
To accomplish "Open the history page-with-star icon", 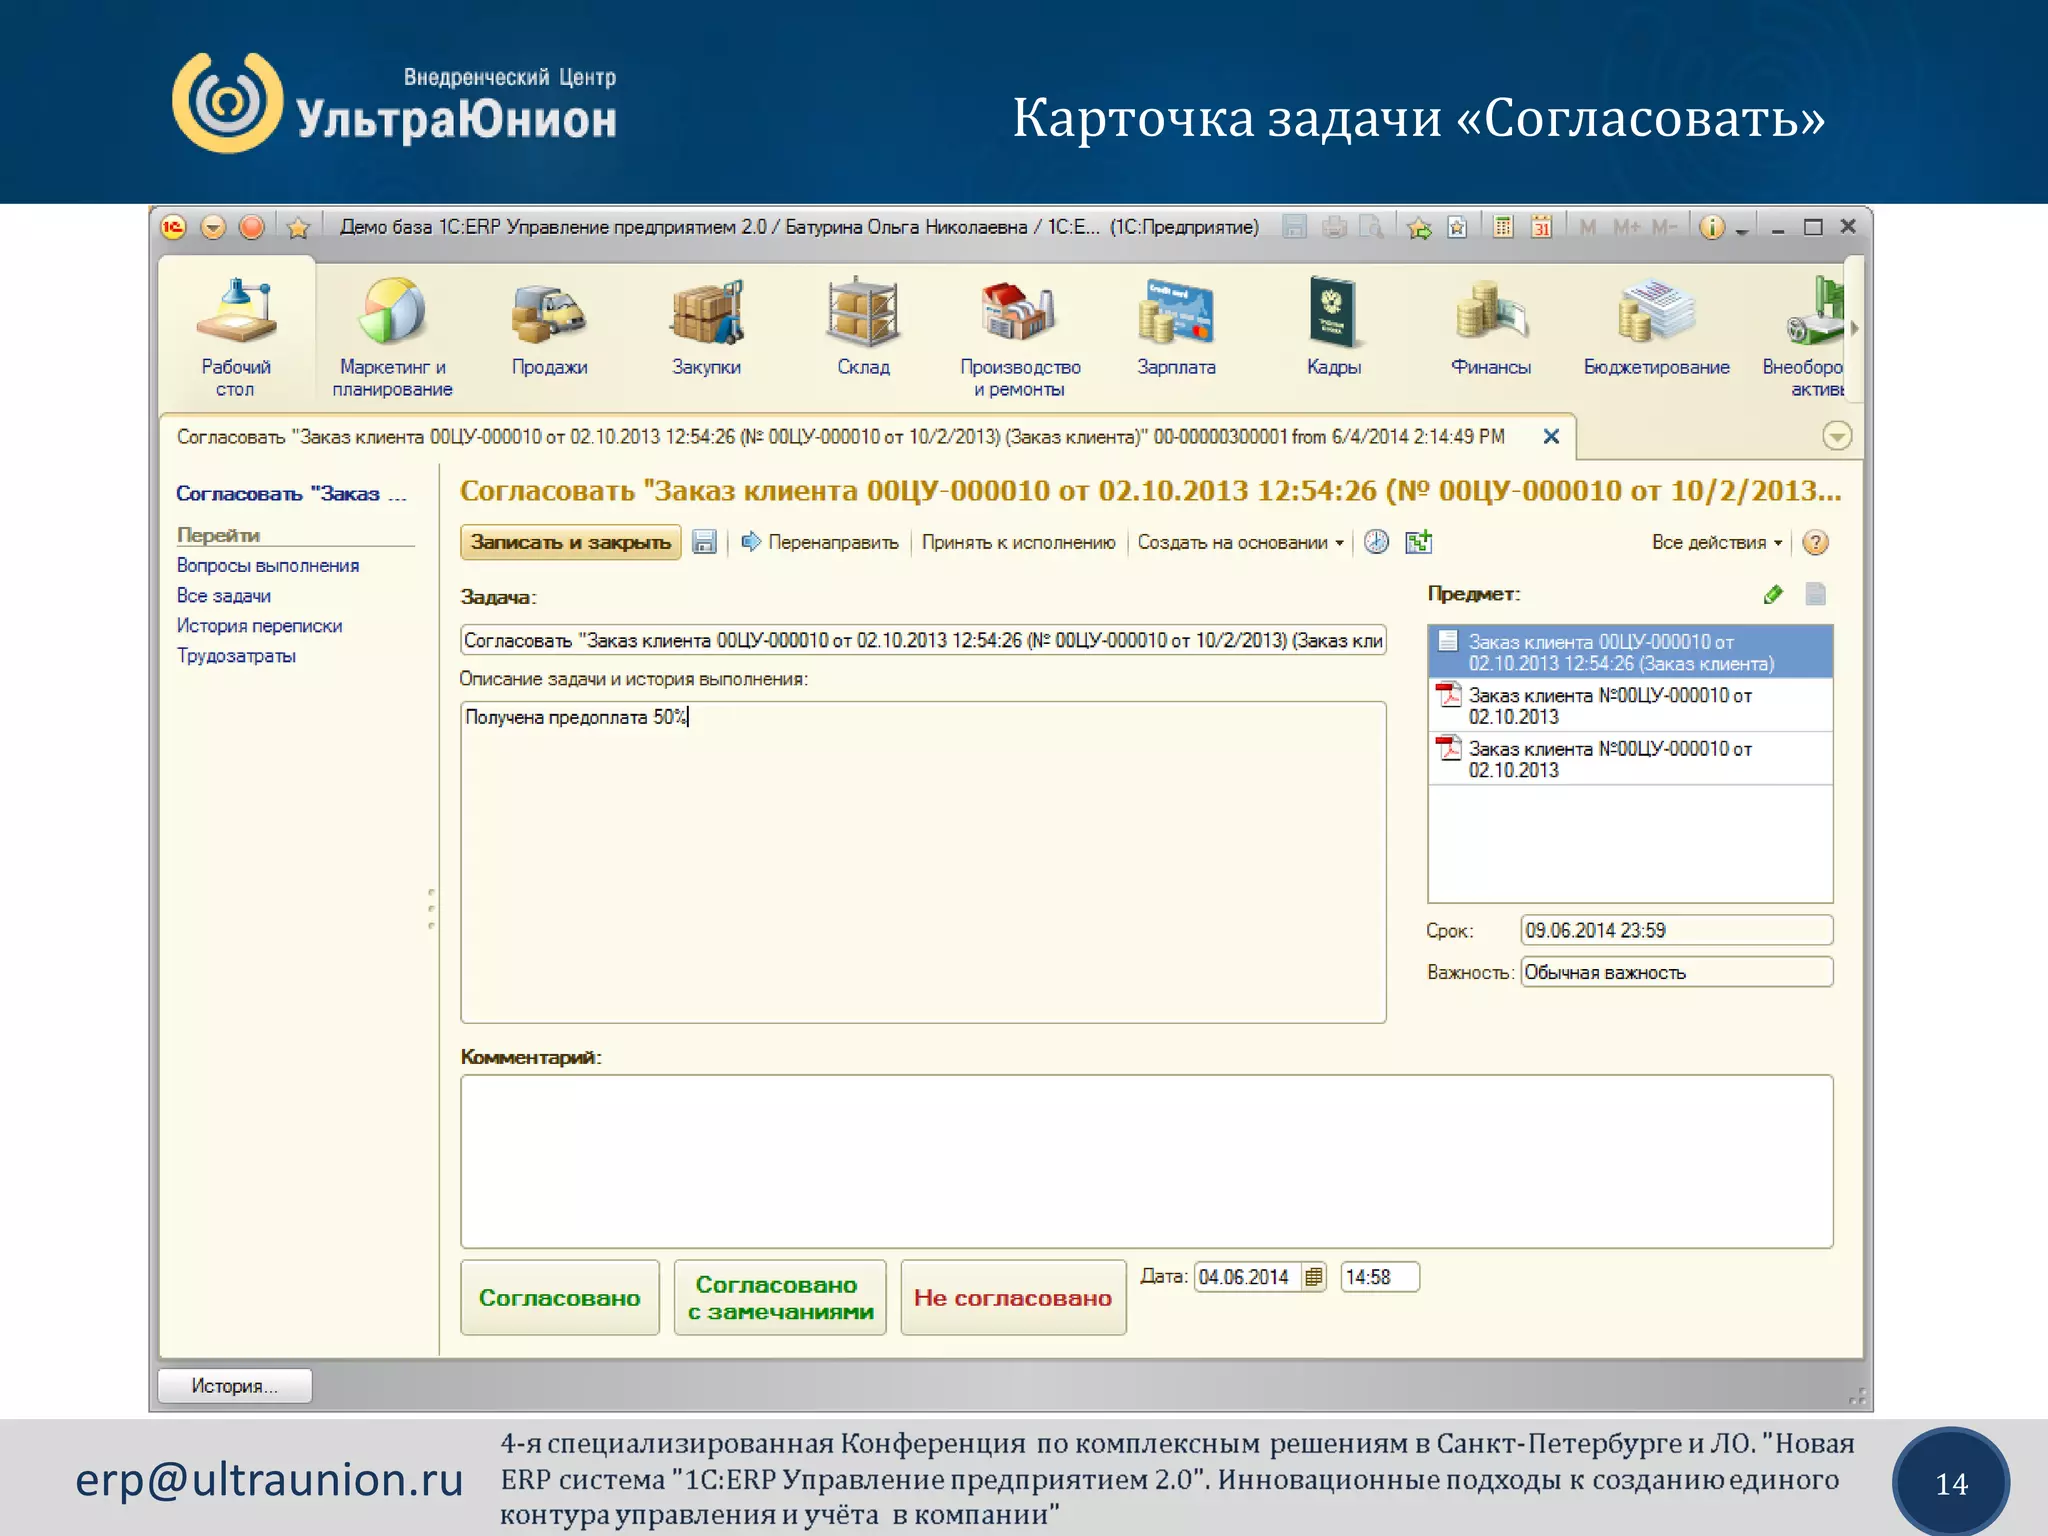I will 1458,228.
